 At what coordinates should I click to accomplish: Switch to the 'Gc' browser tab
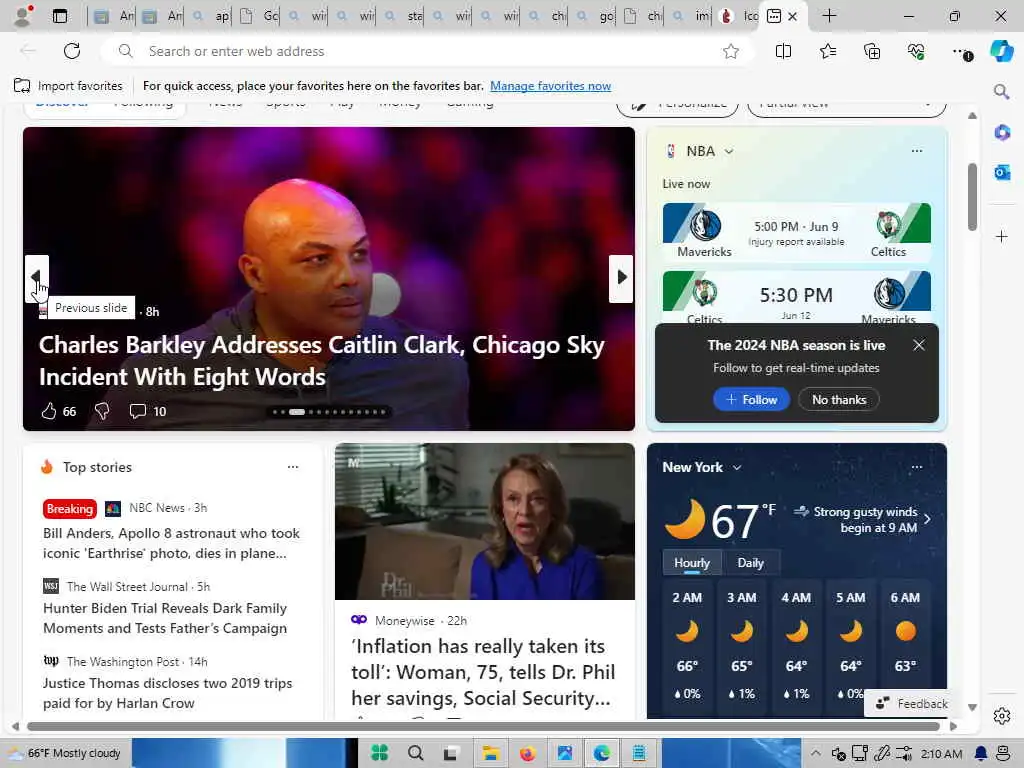[x=261, y=16]
